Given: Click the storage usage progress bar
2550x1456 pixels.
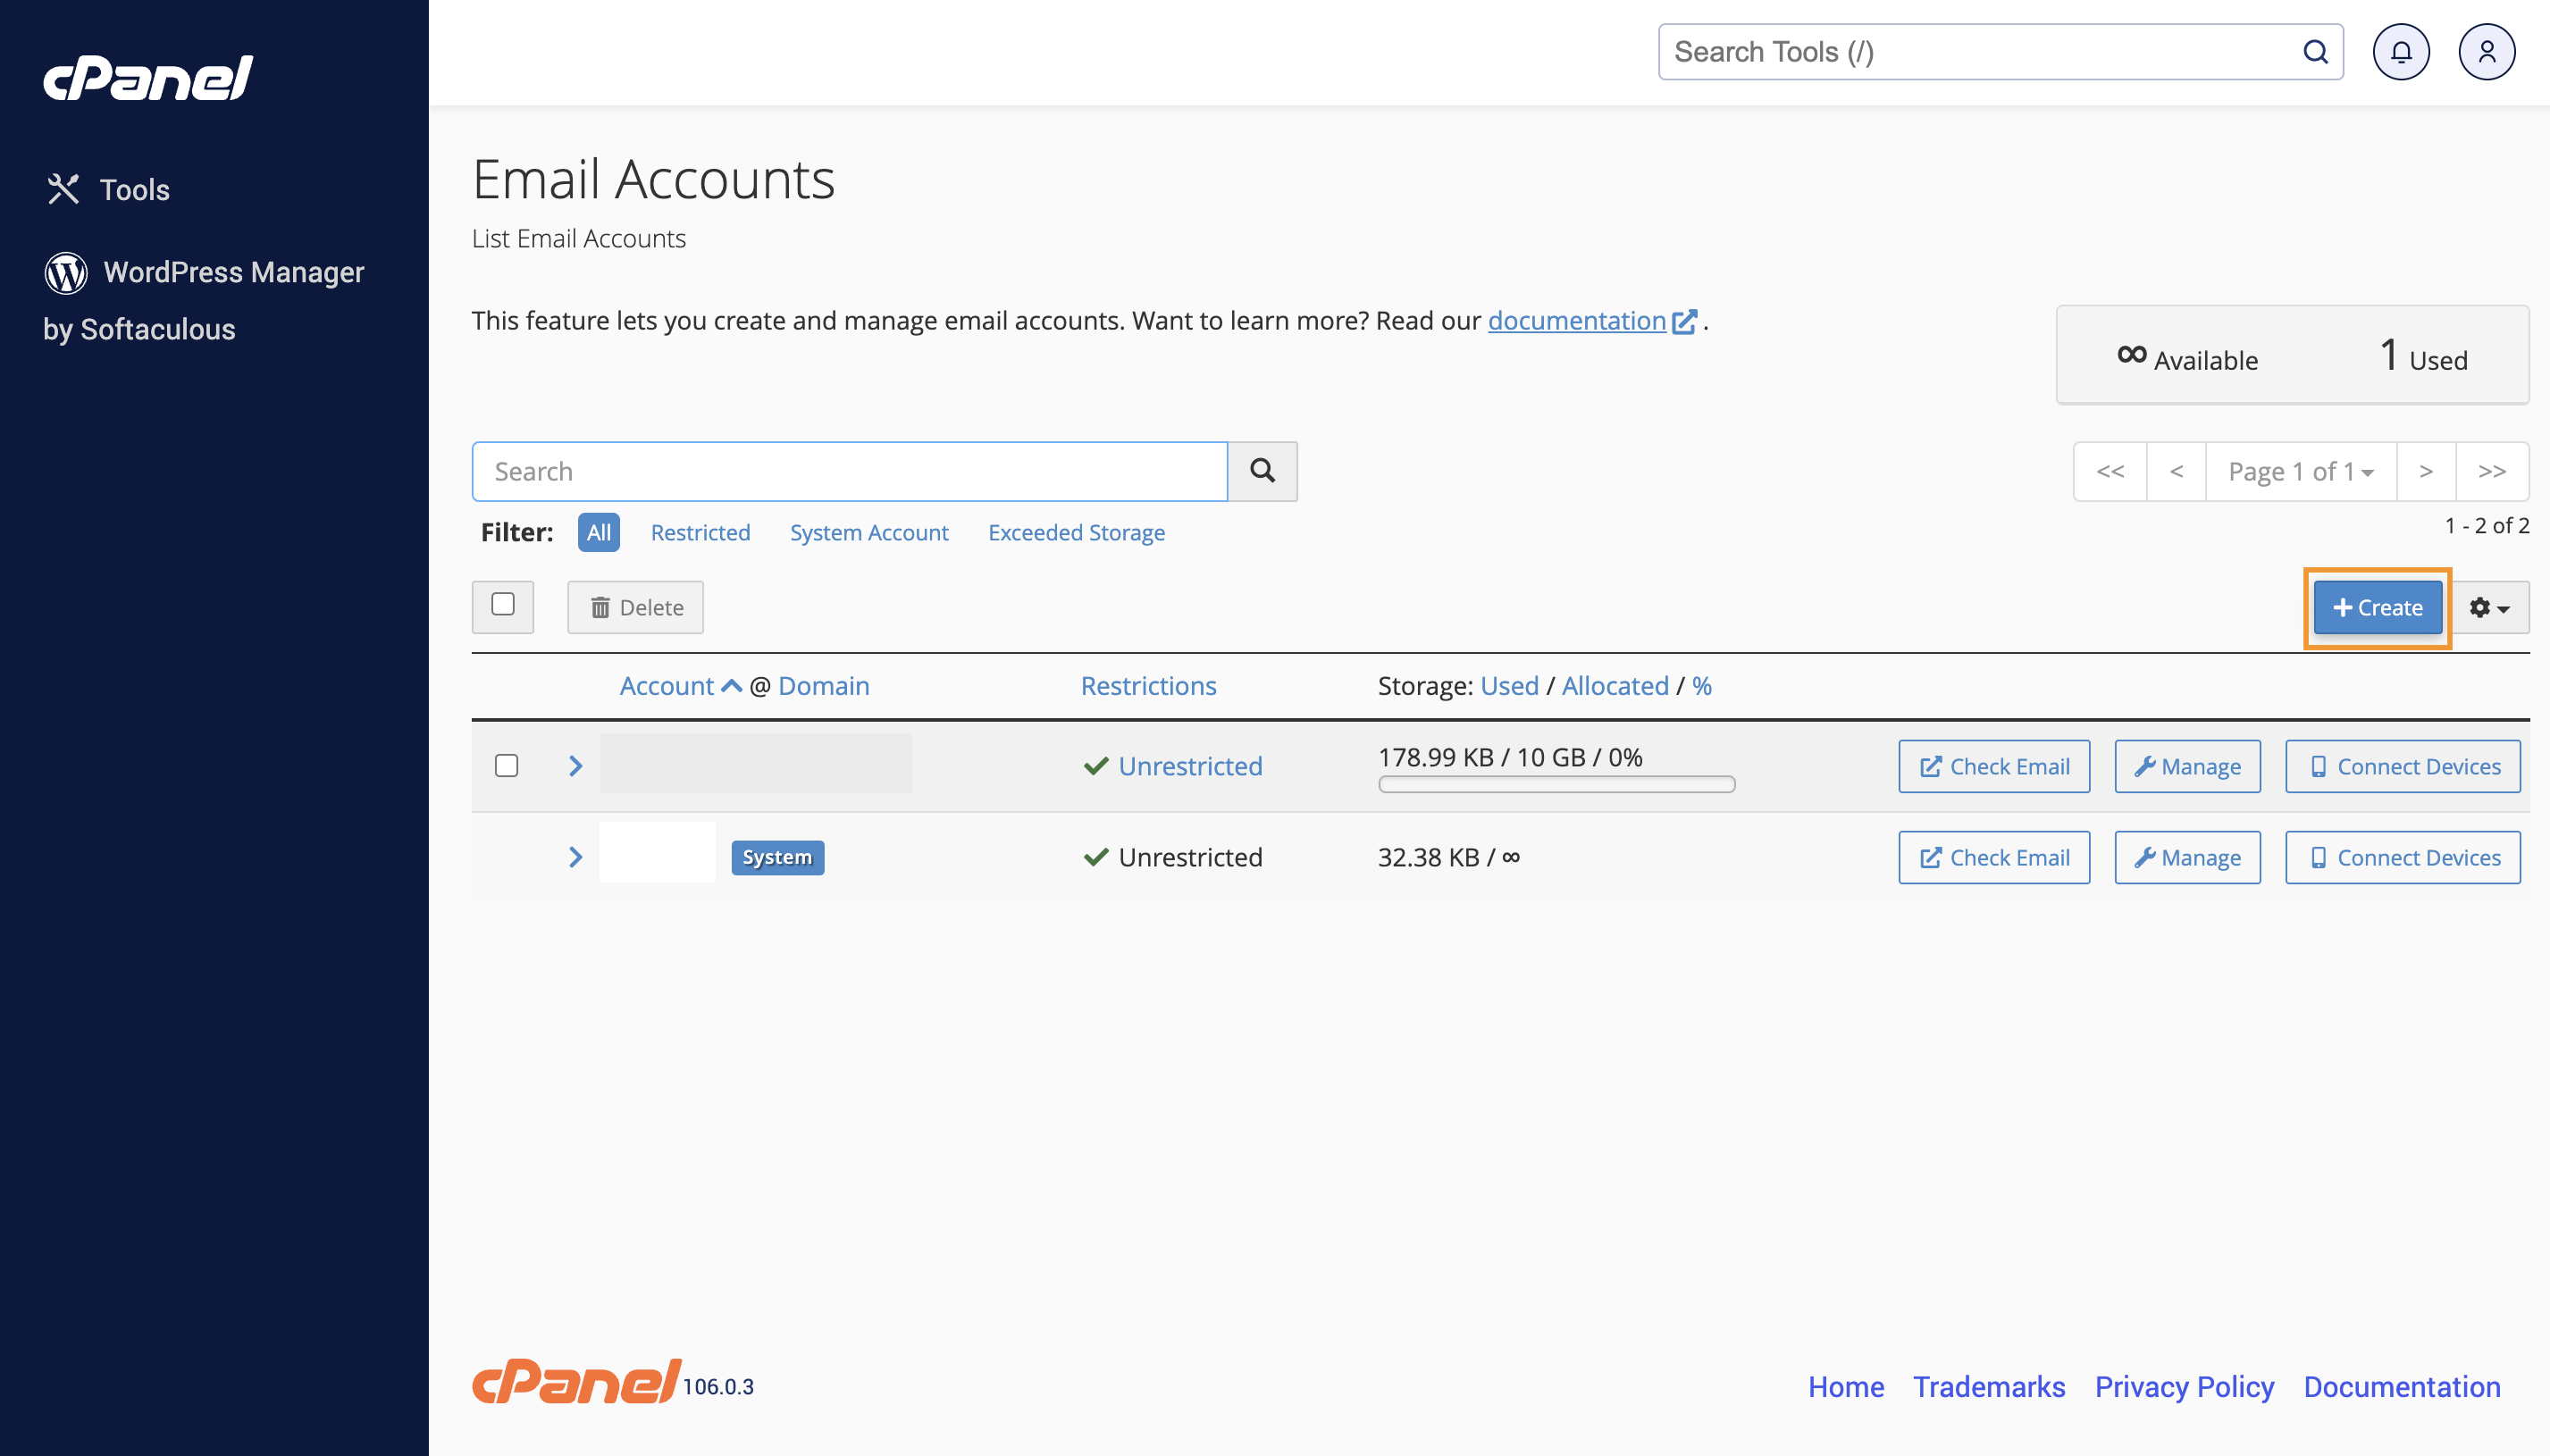Looking at the screenshot, I should 1556,784.
